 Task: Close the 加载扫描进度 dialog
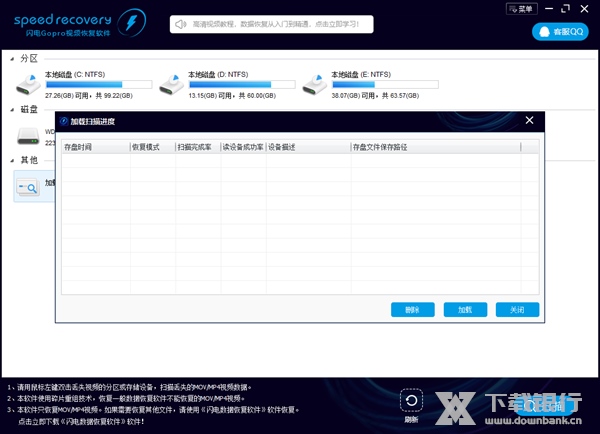530,121
